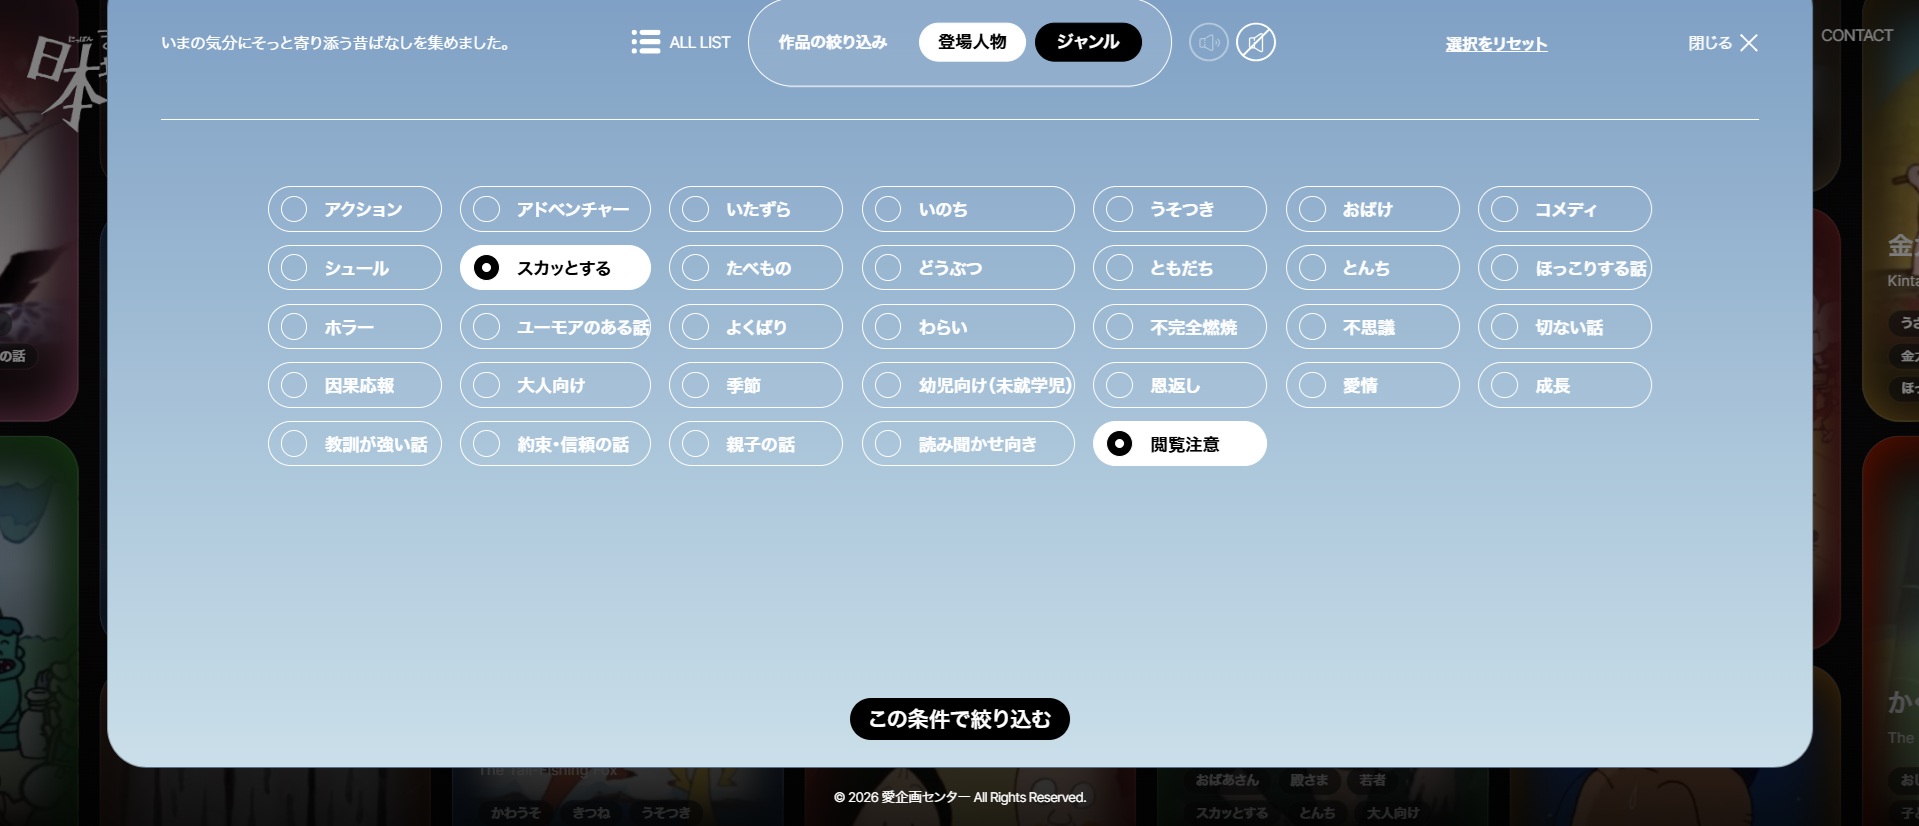Close the filter panel with 閉じる
The image size is (1919, 826).
click(1723, 43)
